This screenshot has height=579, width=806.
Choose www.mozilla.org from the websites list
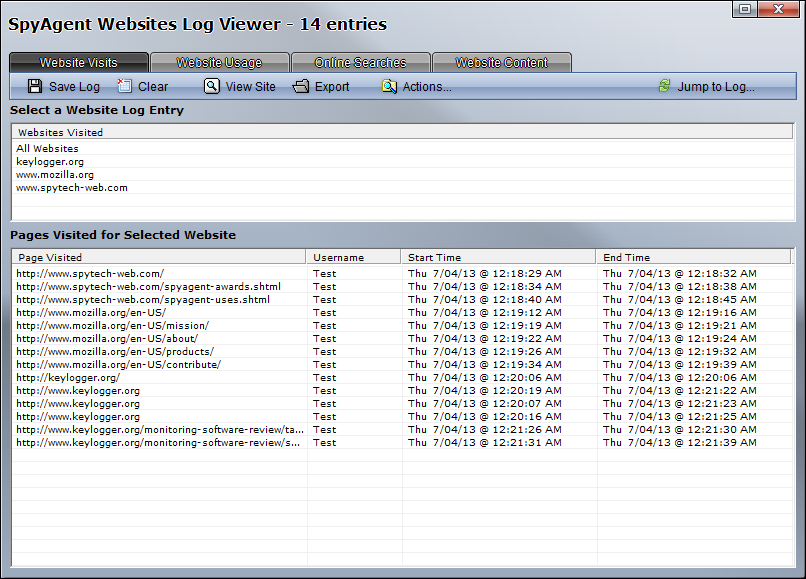pyautogui.click(x=55, y=175)
